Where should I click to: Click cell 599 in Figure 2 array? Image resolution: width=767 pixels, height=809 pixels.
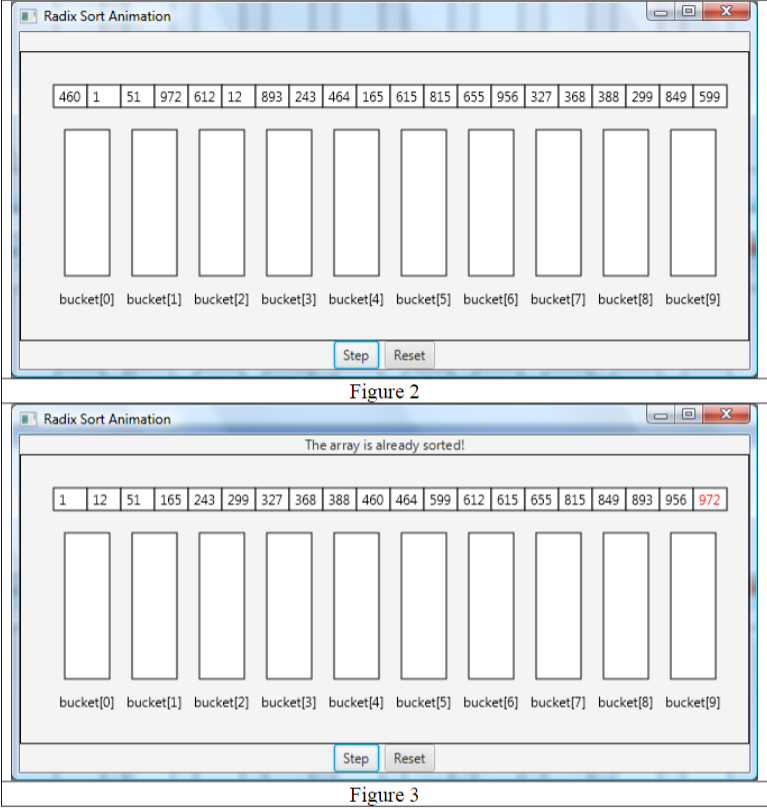pos(710,96)
